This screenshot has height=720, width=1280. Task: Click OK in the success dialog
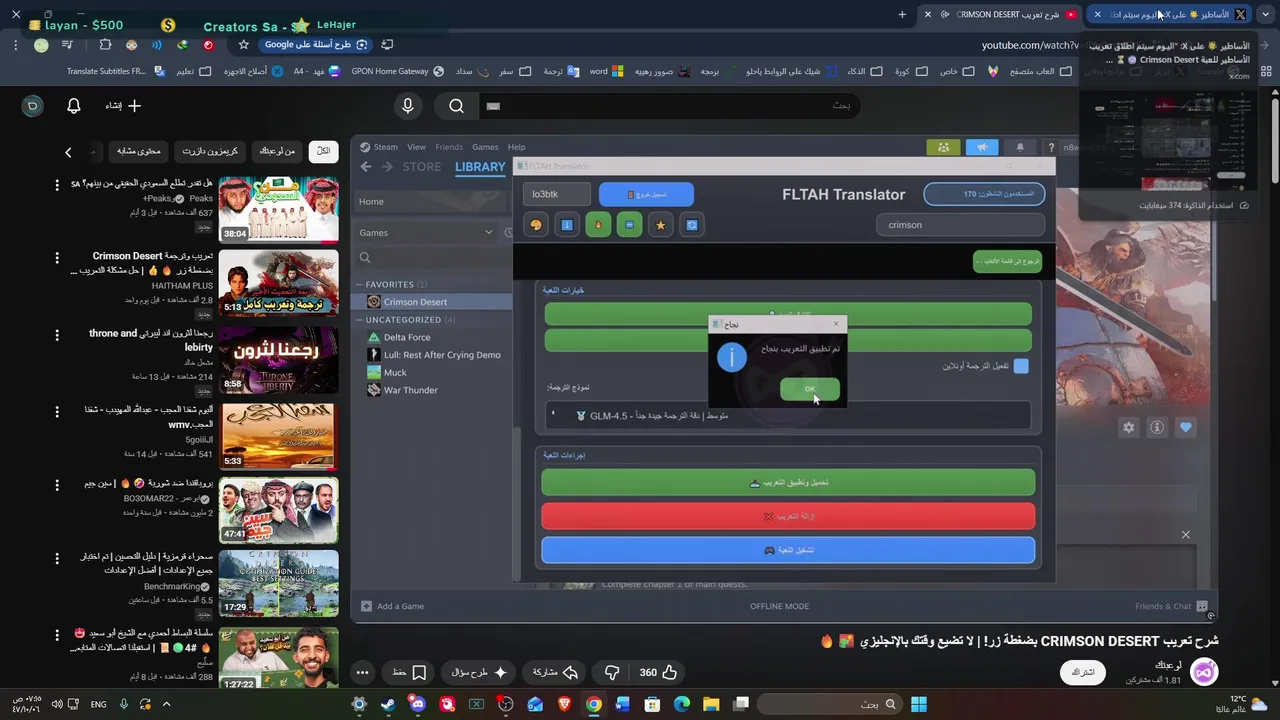(810, 389)
